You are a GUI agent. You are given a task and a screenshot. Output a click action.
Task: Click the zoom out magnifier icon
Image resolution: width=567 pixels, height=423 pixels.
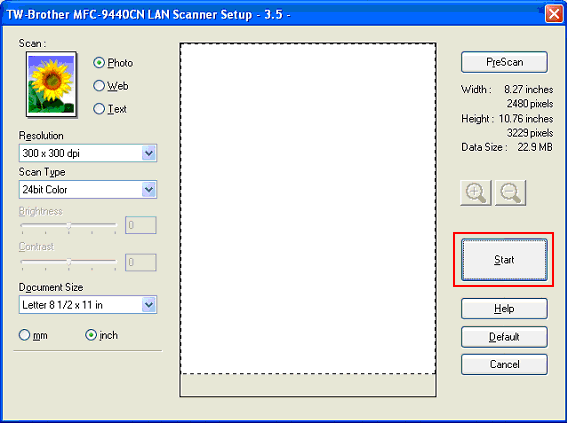(510, 193)
